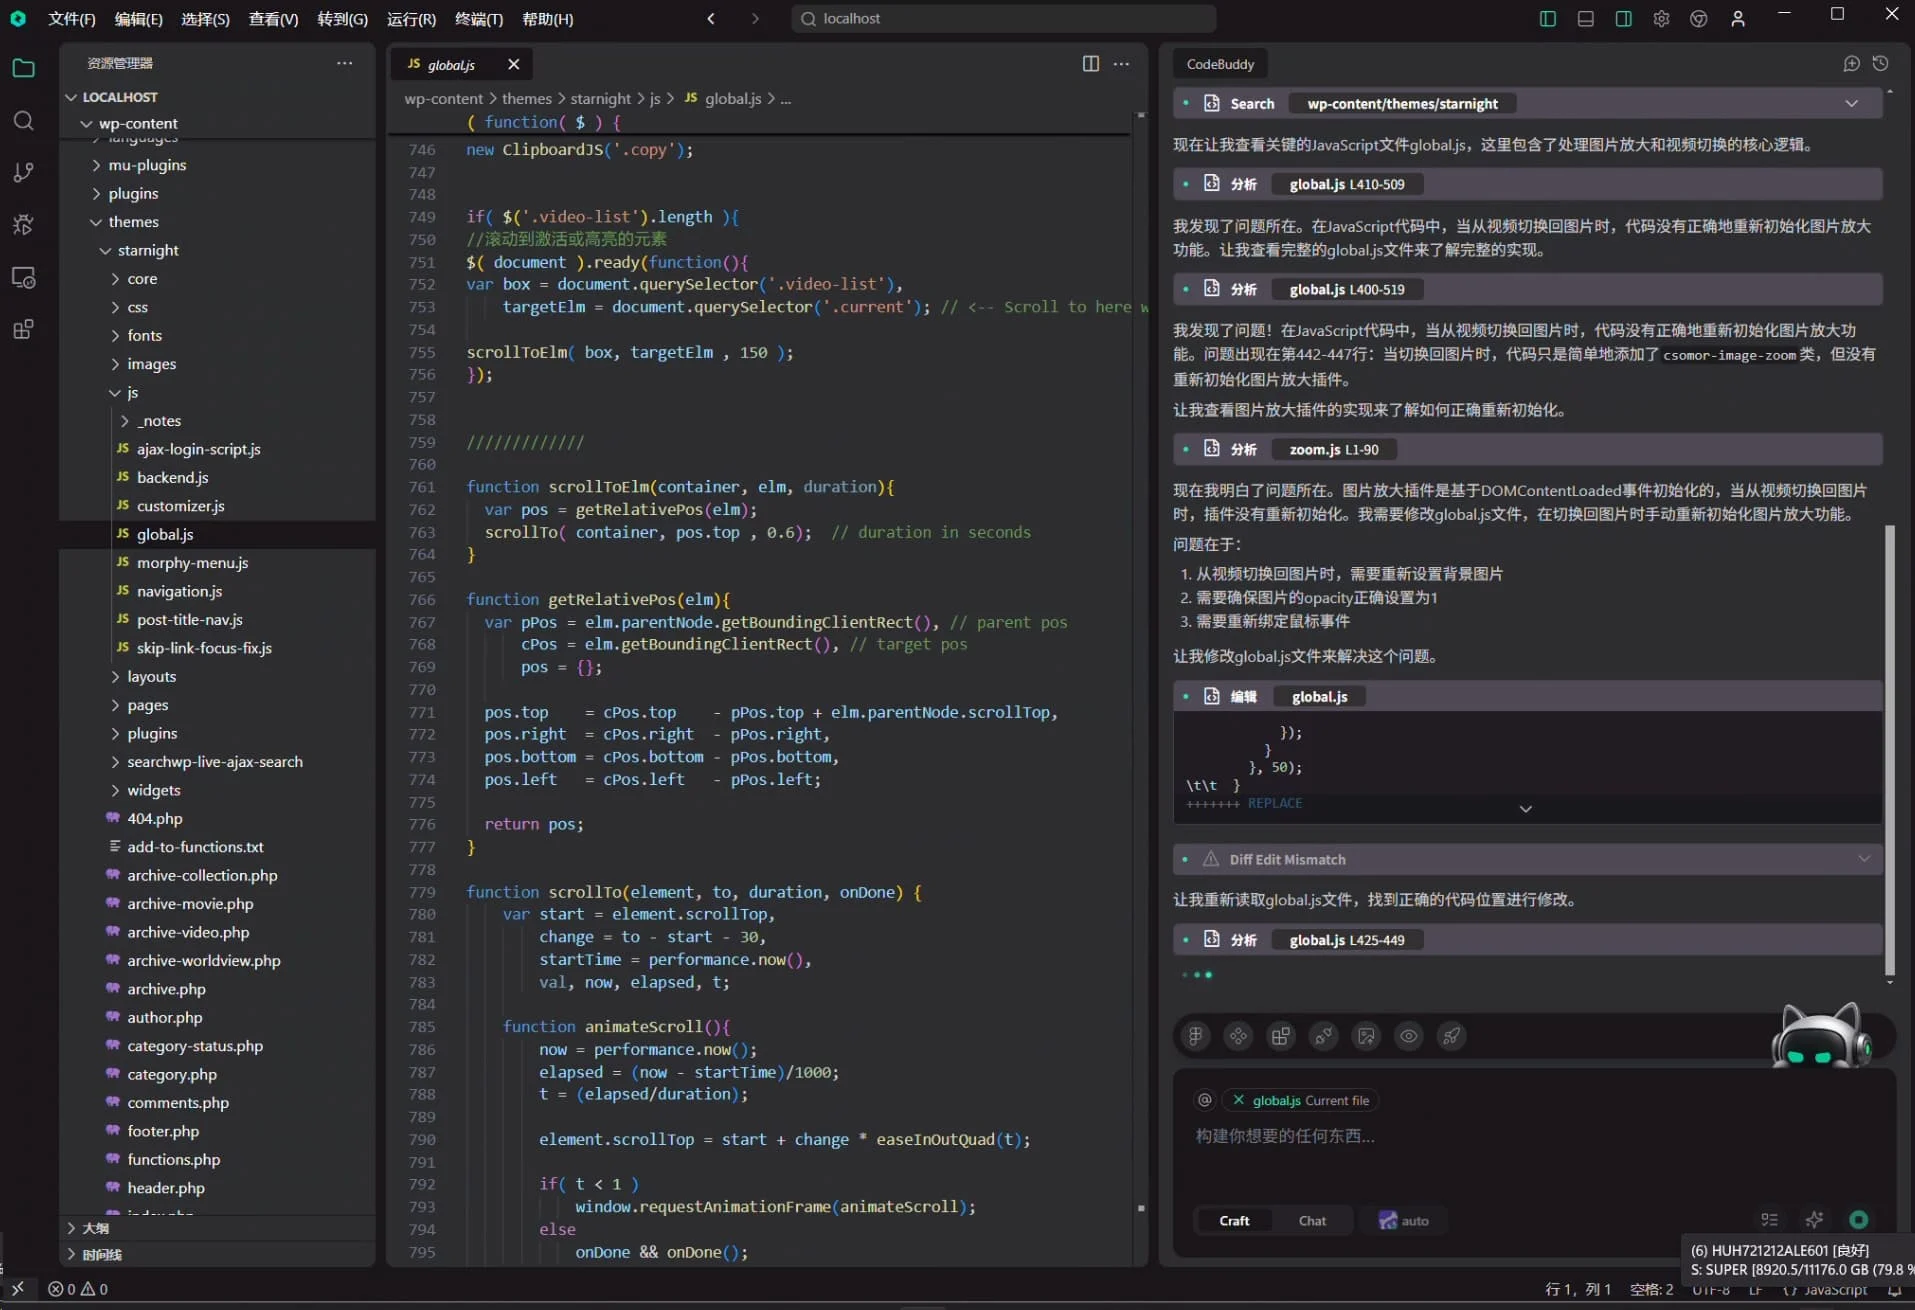1915x1310 pixels.
Task: Open the Source Control view
Action: pyautogui.click(x=23, y=172)
